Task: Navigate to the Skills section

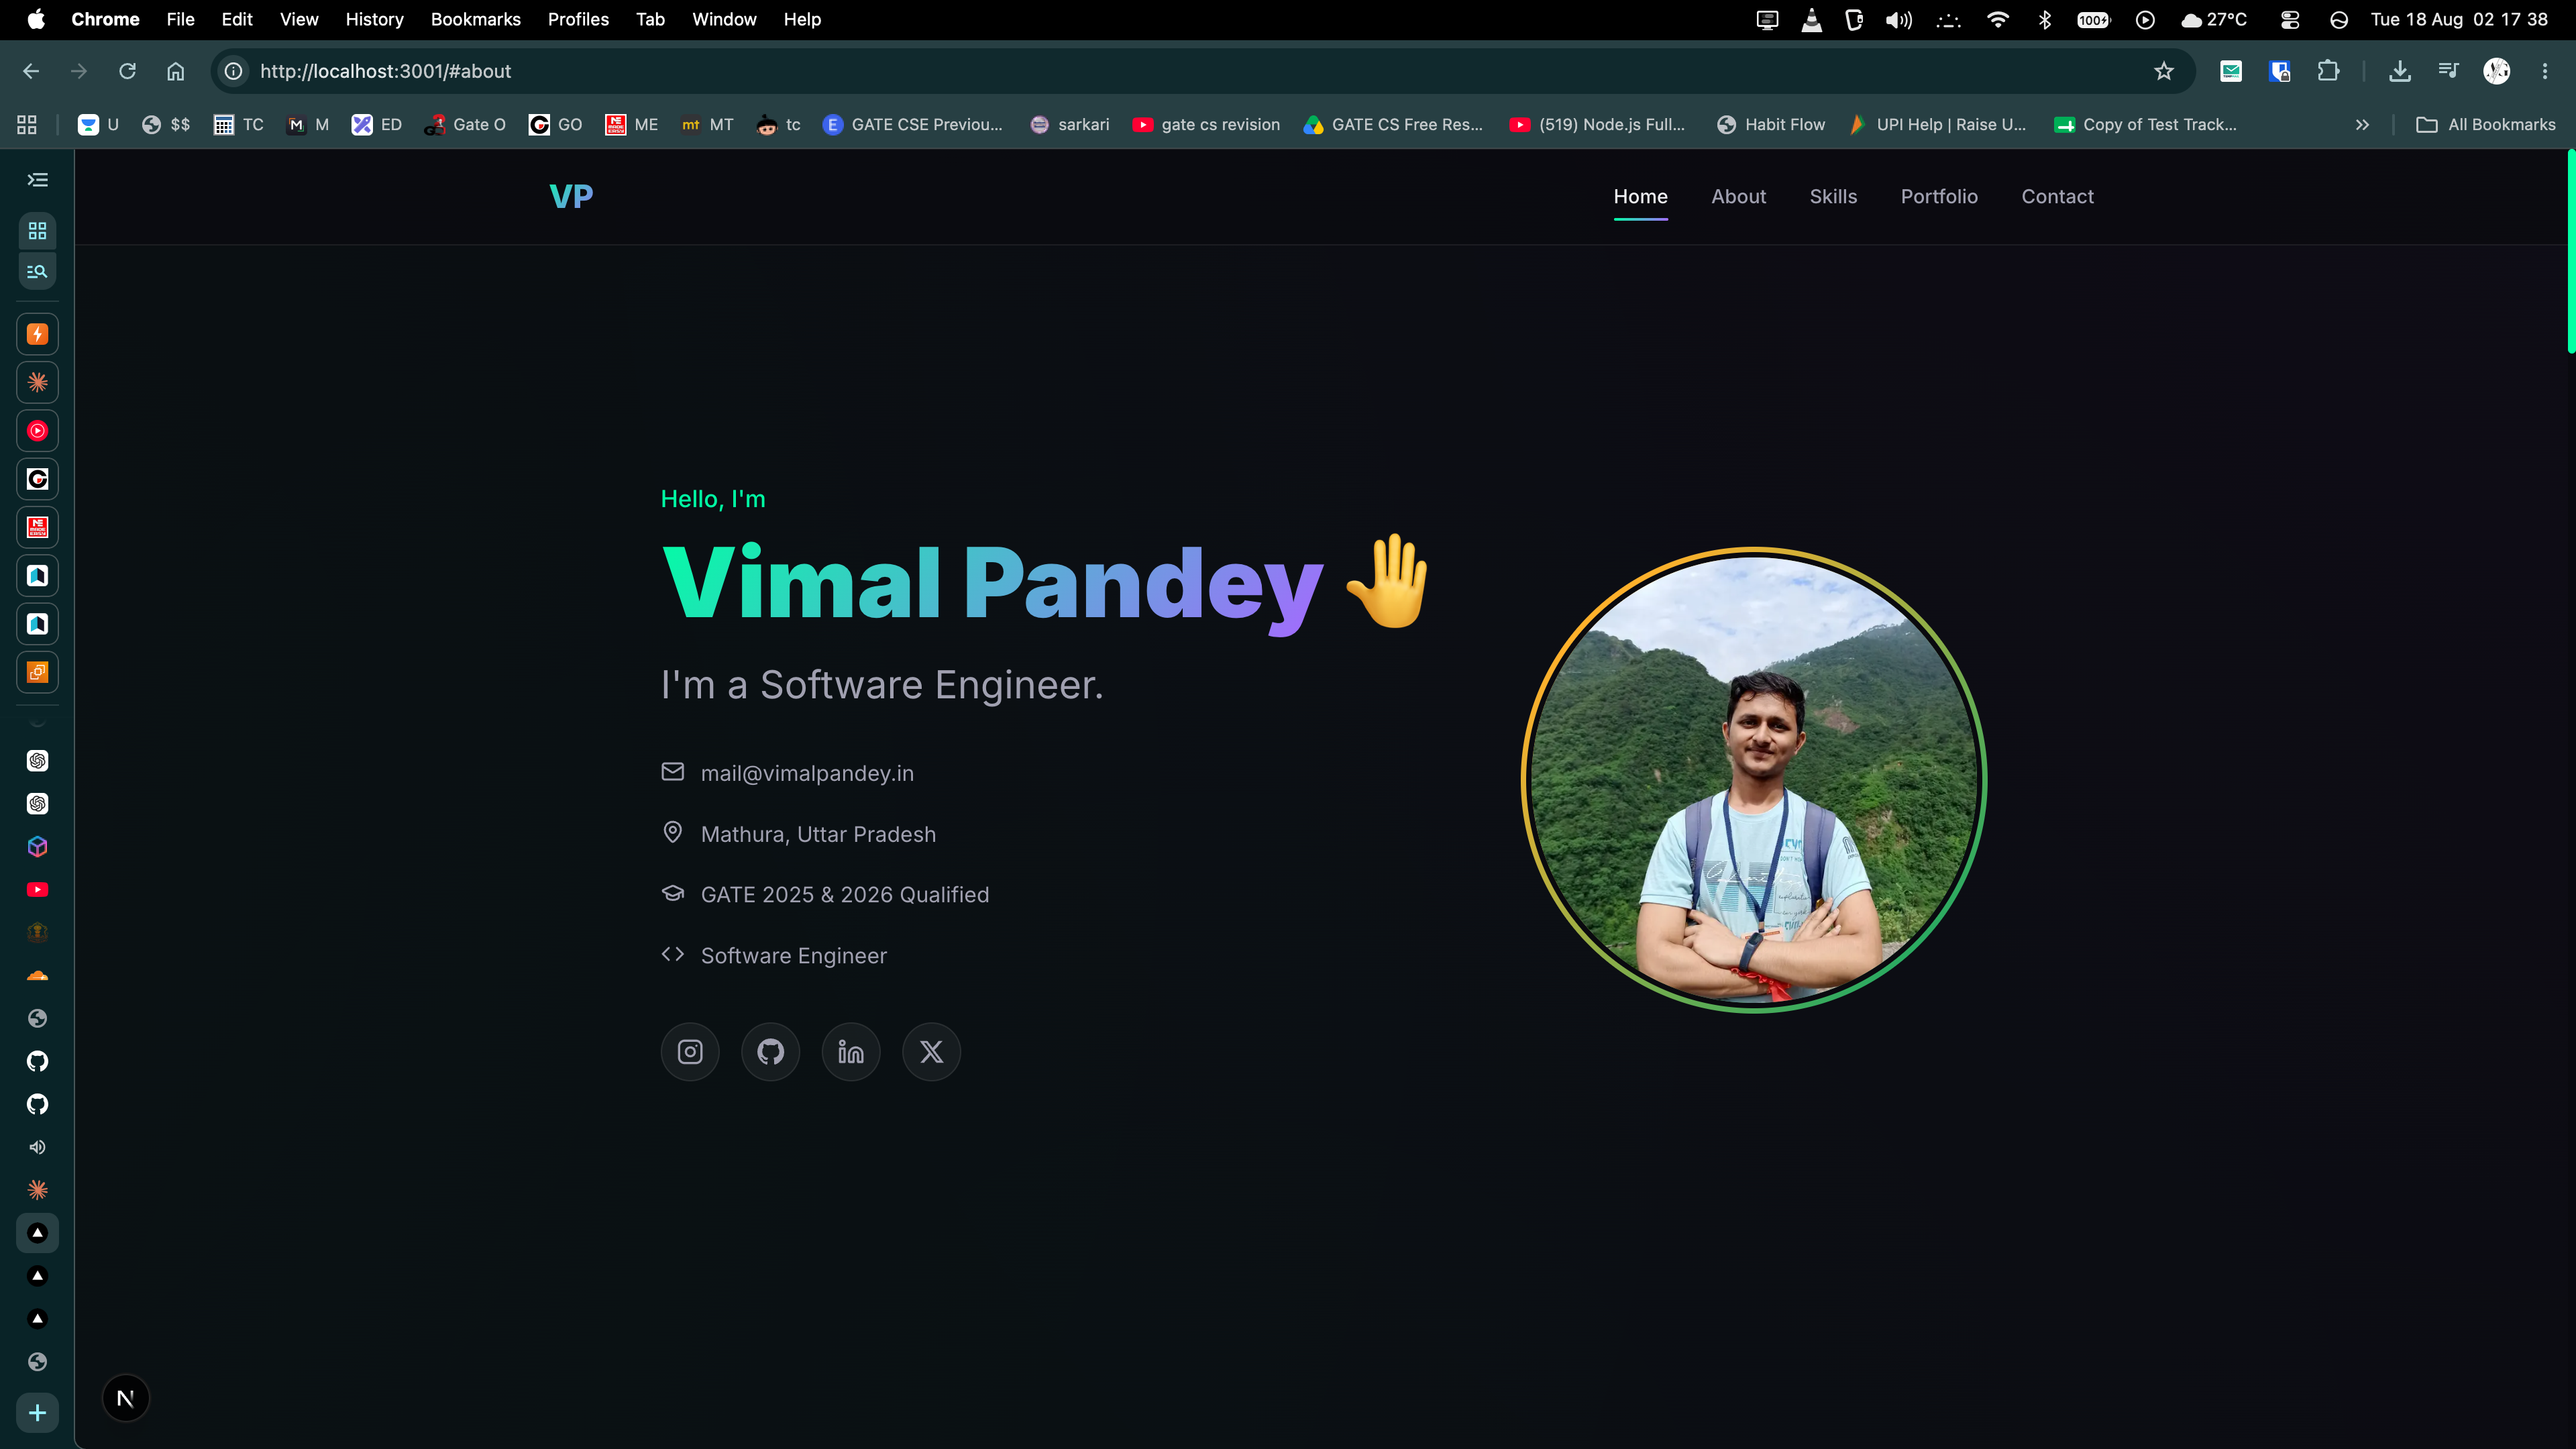Action: coord(1833,197)
